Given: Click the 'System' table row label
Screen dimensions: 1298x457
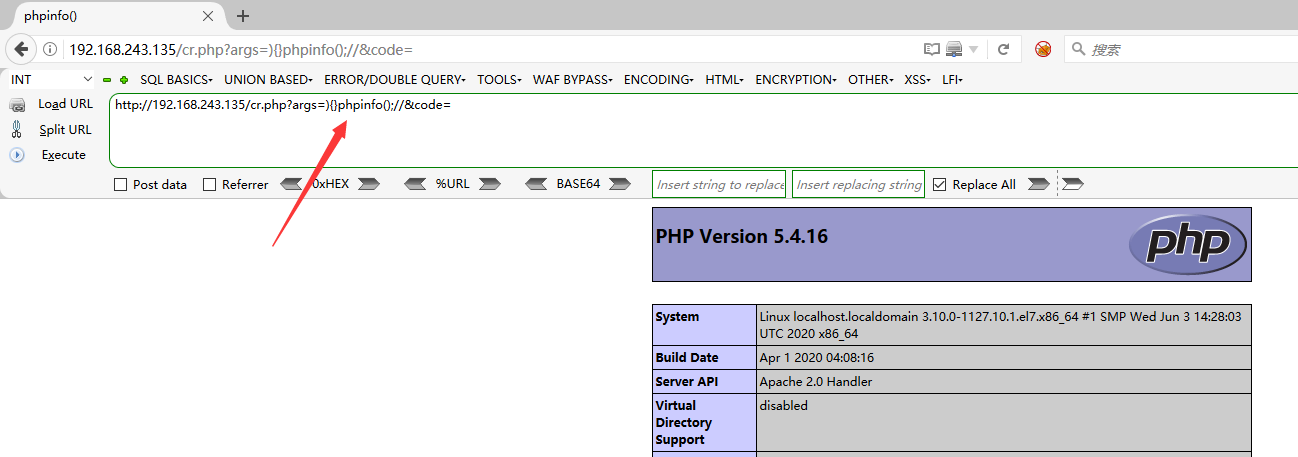Looking at the screenshot, I should [x=677, y=317].
